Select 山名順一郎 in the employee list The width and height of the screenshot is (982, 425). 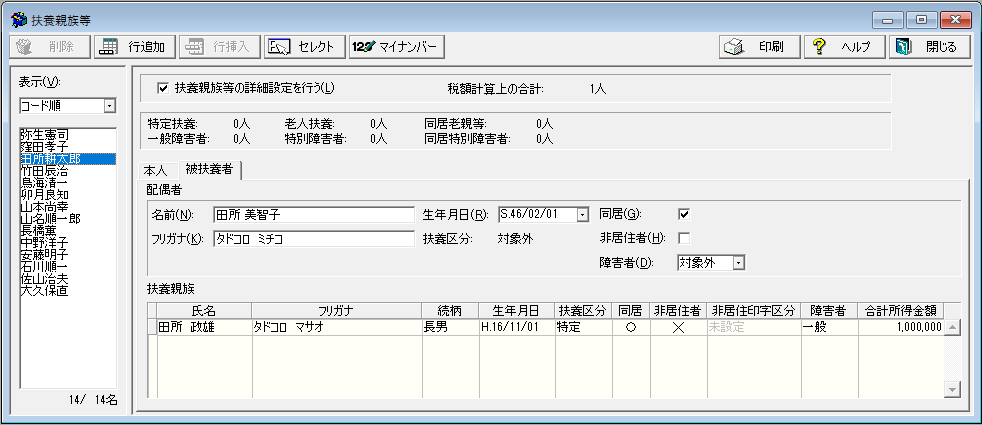click(50, 219)
